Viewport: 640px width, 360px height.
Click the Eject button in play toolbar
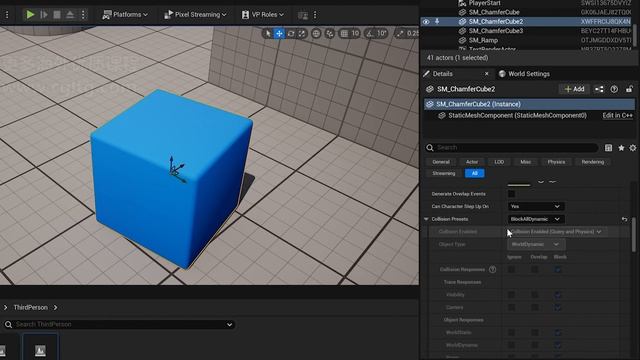(70, 15)
